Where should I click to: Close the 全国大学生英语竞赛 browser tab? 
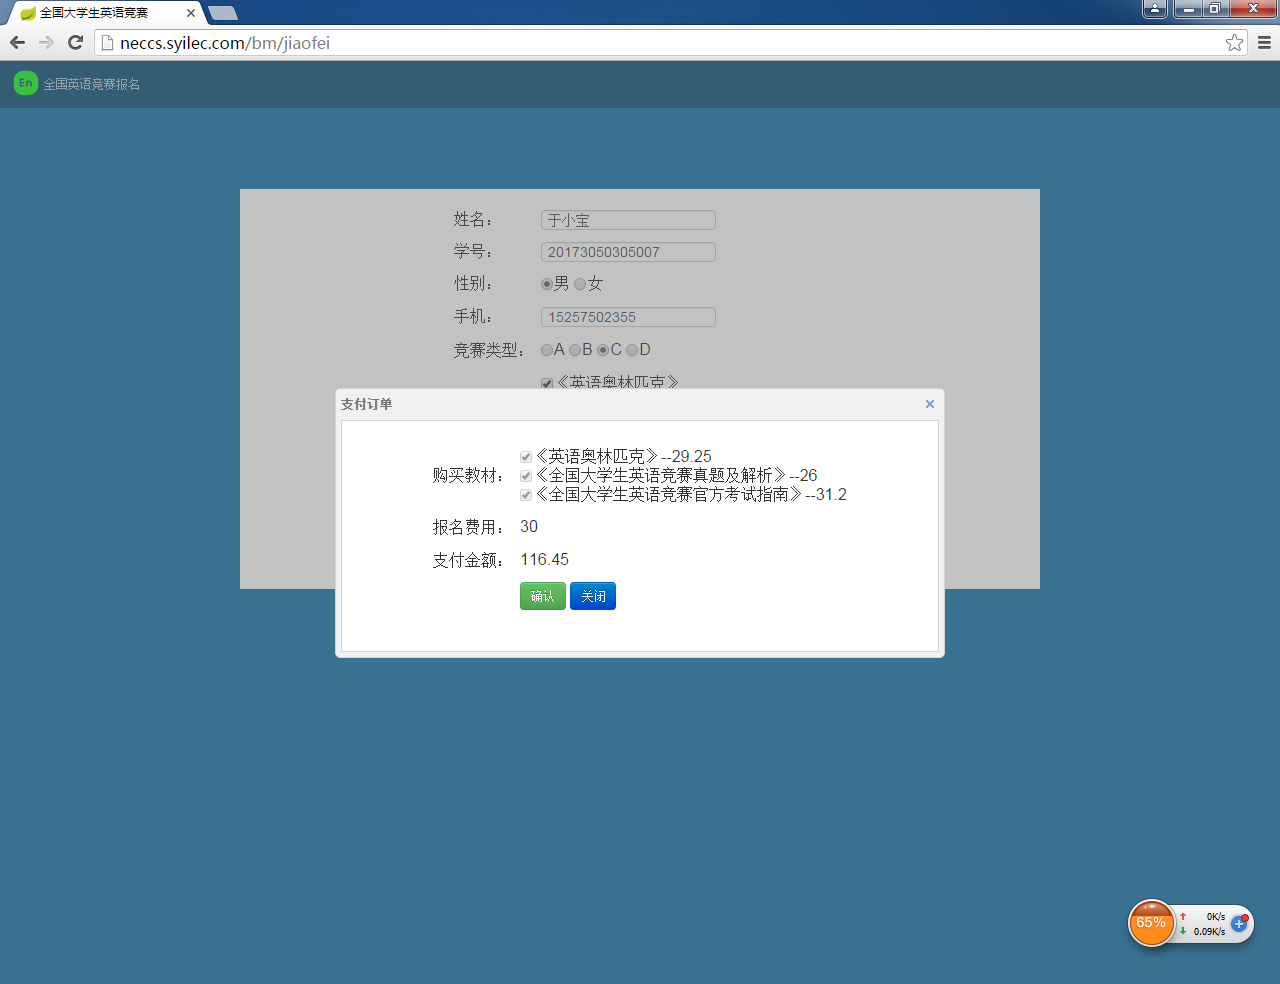pyautogui.click(x=191, y=13)
